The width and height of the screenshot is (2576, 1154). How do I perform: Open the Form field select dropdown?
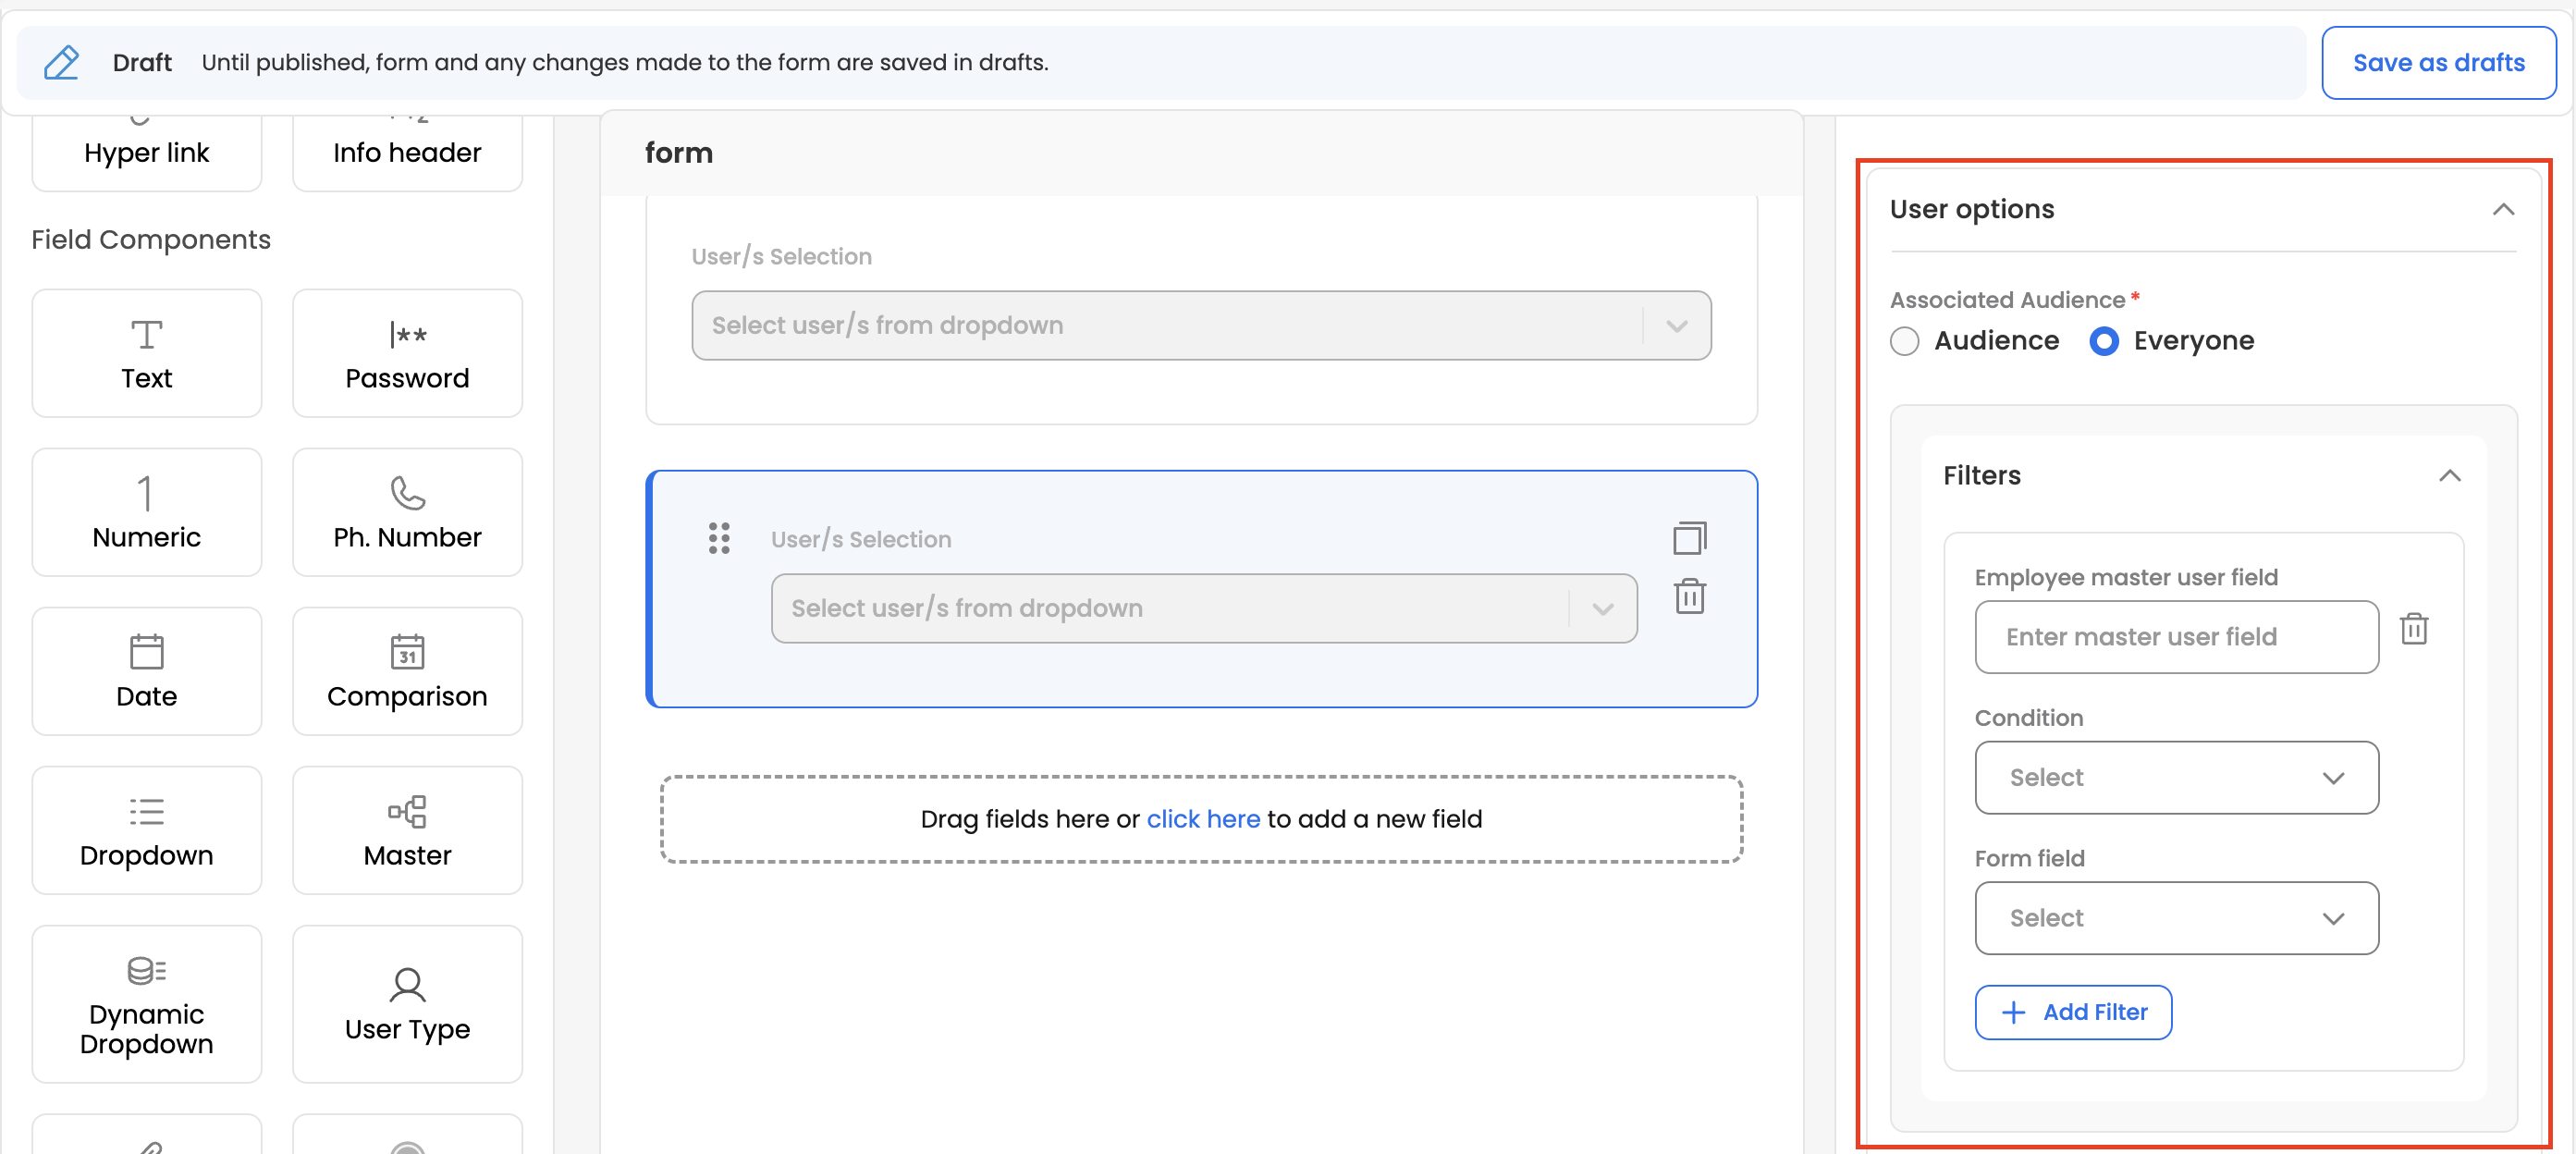(x=2176, y=918)
